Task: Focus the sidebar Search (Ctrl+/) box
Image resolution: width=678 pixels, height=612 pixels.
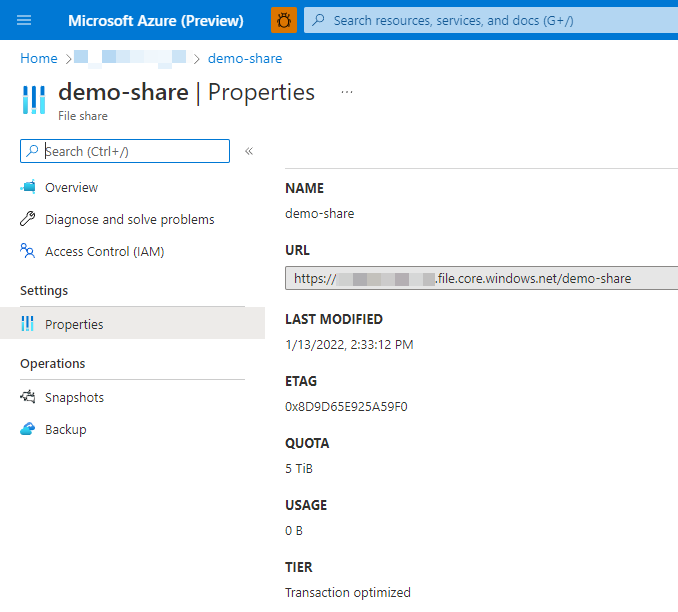Action: point(125,151)
